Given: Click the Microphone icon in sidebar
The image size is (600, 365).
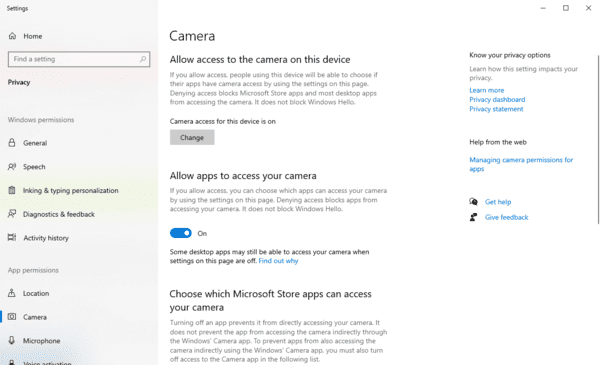Looking at the screenshot, I should click(12, 341).
